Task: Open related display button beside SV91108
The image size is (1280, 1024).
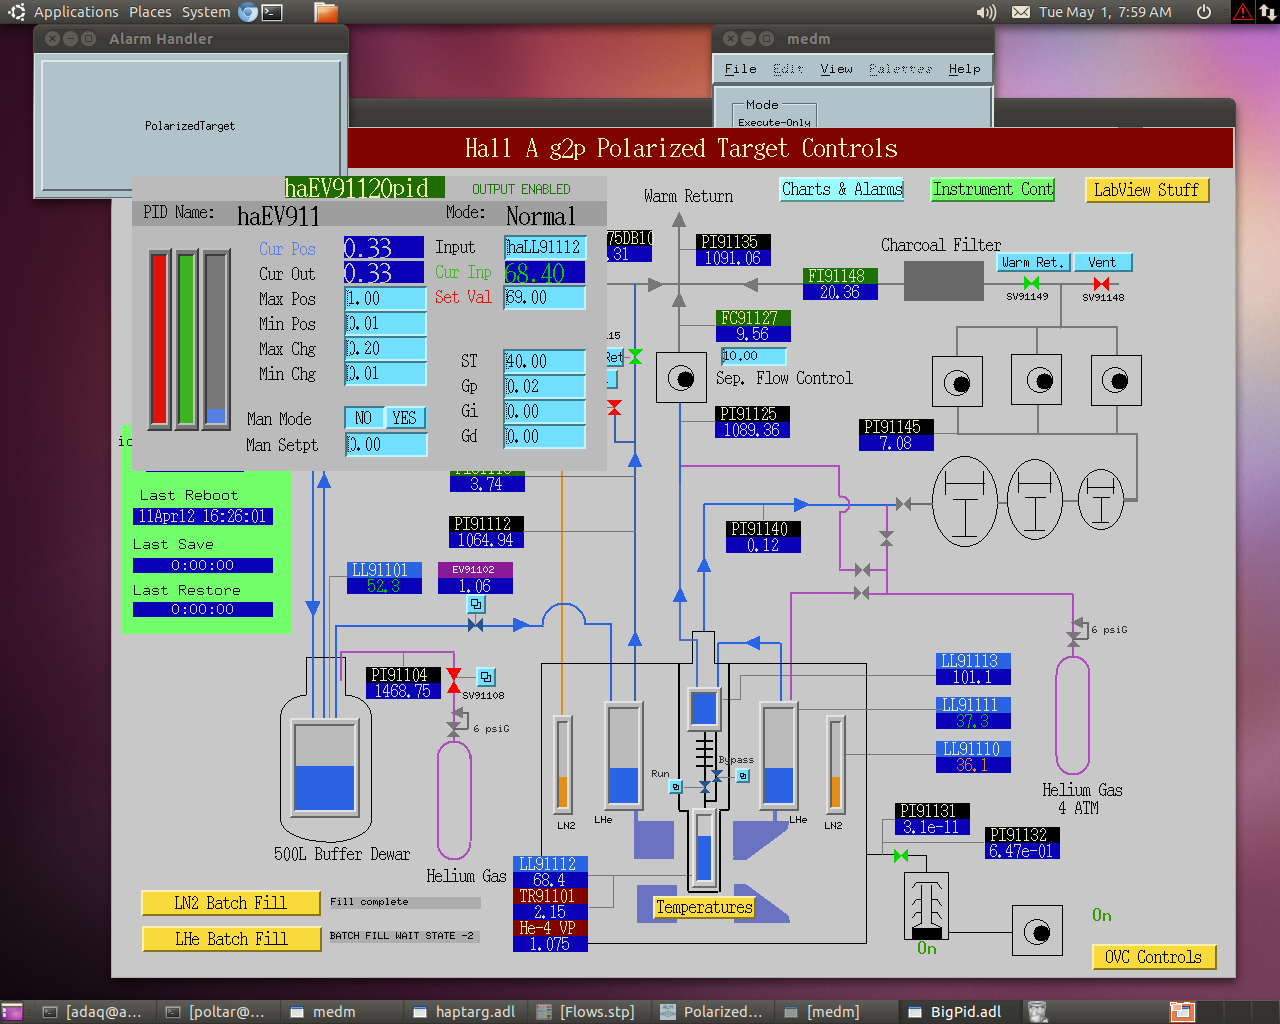Action: click(486, 677)
